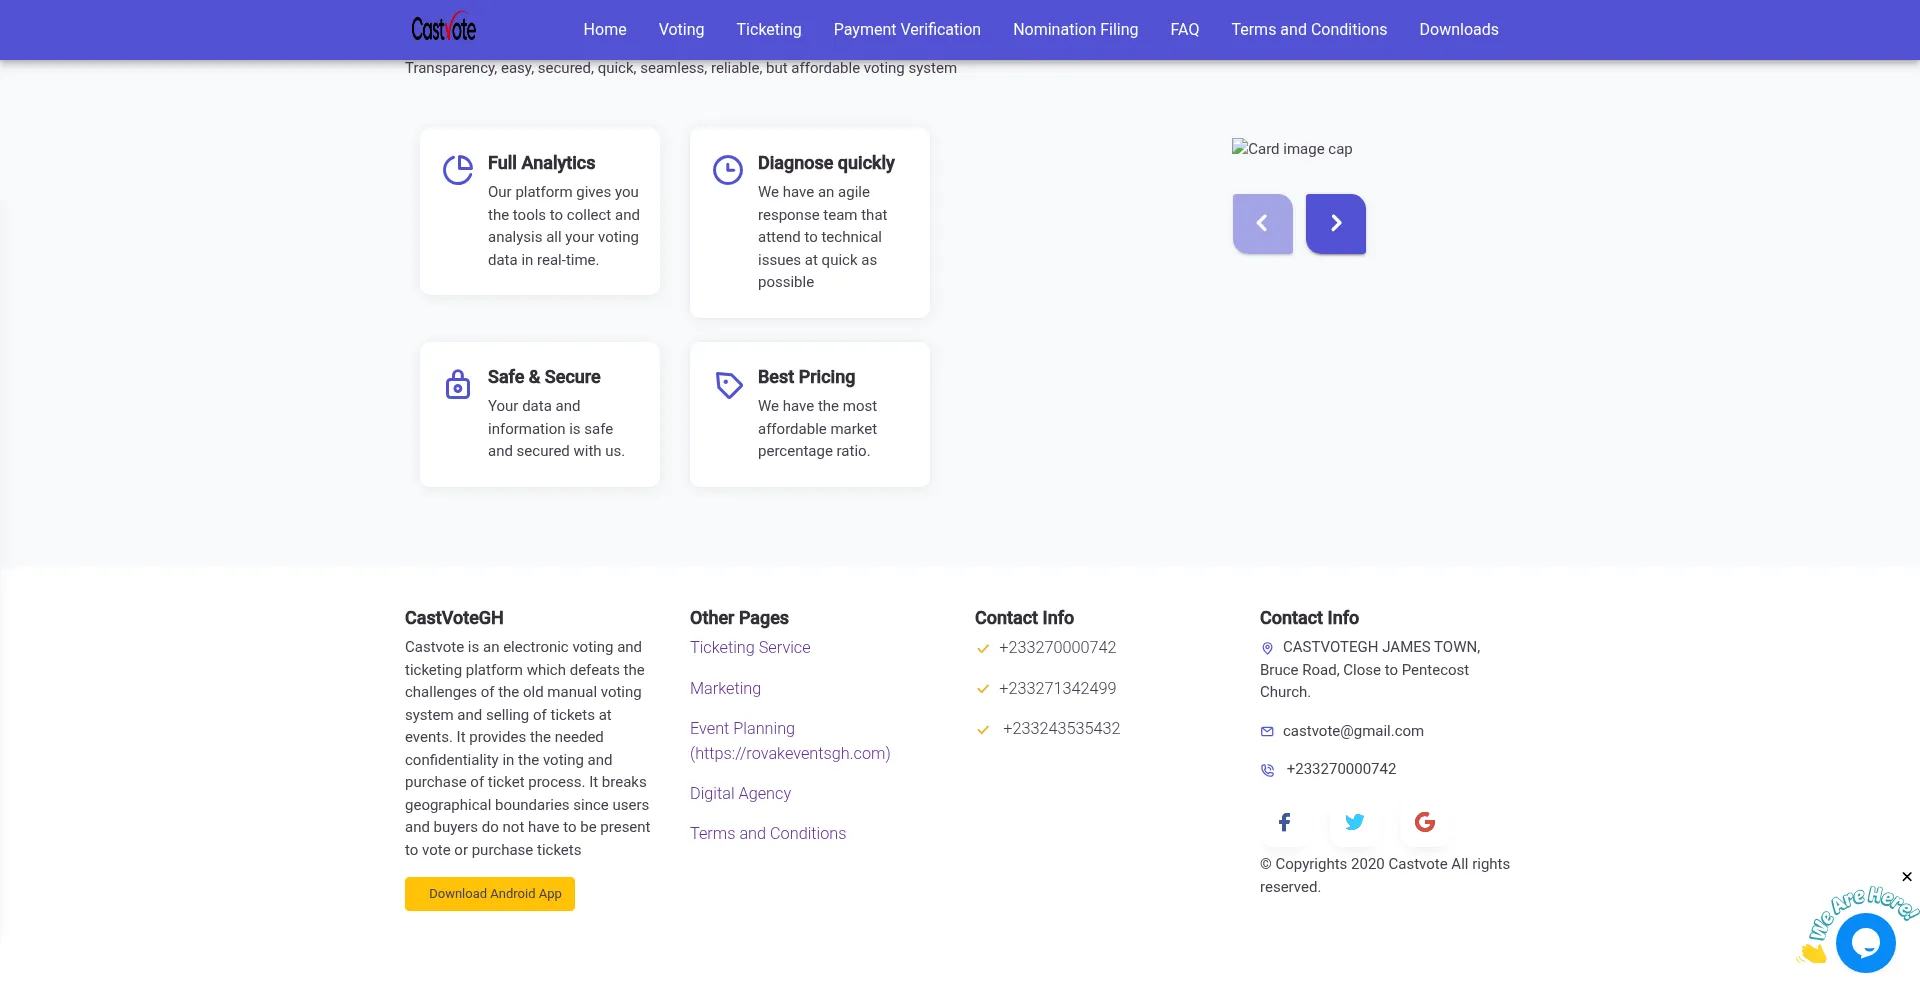Open the Facebook social icon
Image resolution: width=1920 pixels, height=993 pixels.
point(1285,822)
